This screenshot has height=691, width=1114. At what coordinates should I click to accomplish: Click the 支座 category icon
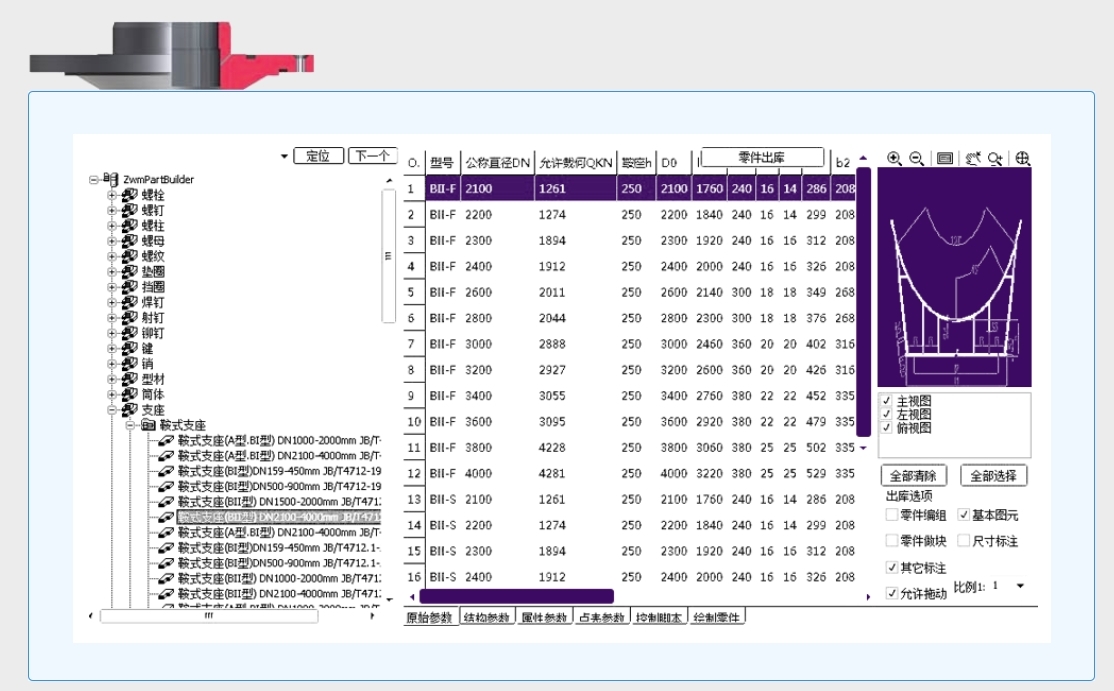pyautogui.click(x=129, y=410)
